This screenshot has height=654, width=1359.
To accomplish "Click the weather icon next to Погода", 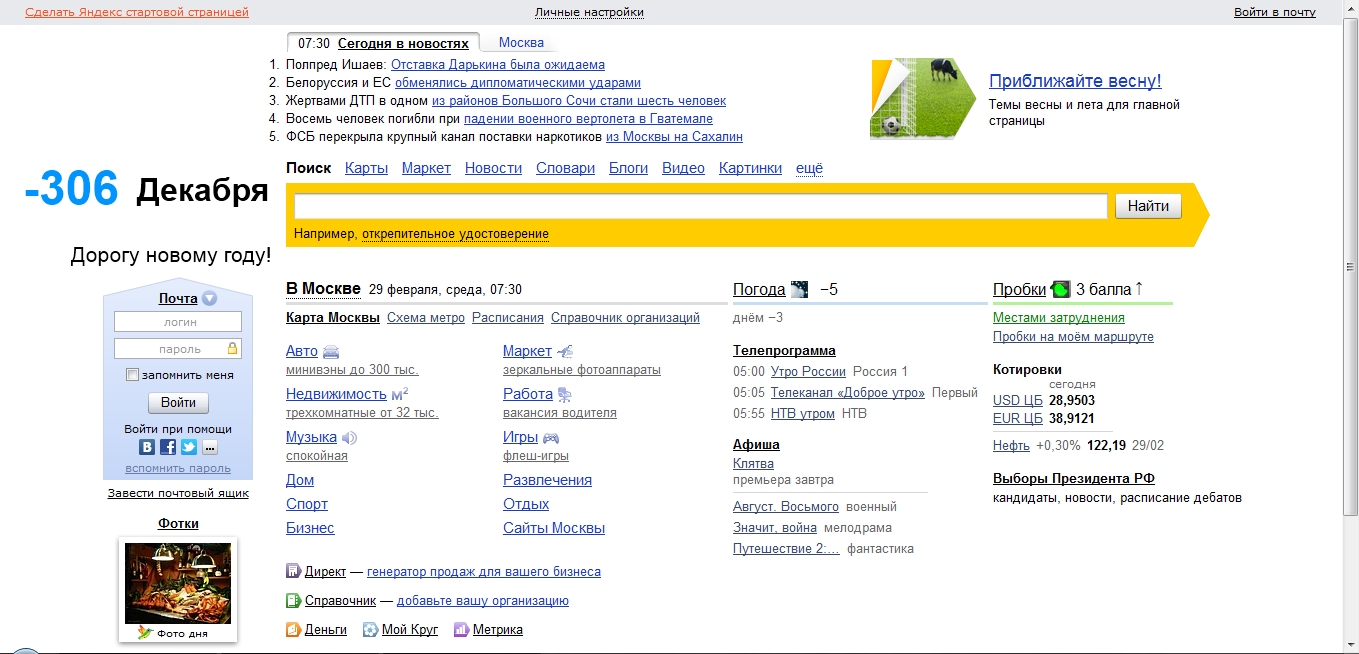I will [800, 290].
